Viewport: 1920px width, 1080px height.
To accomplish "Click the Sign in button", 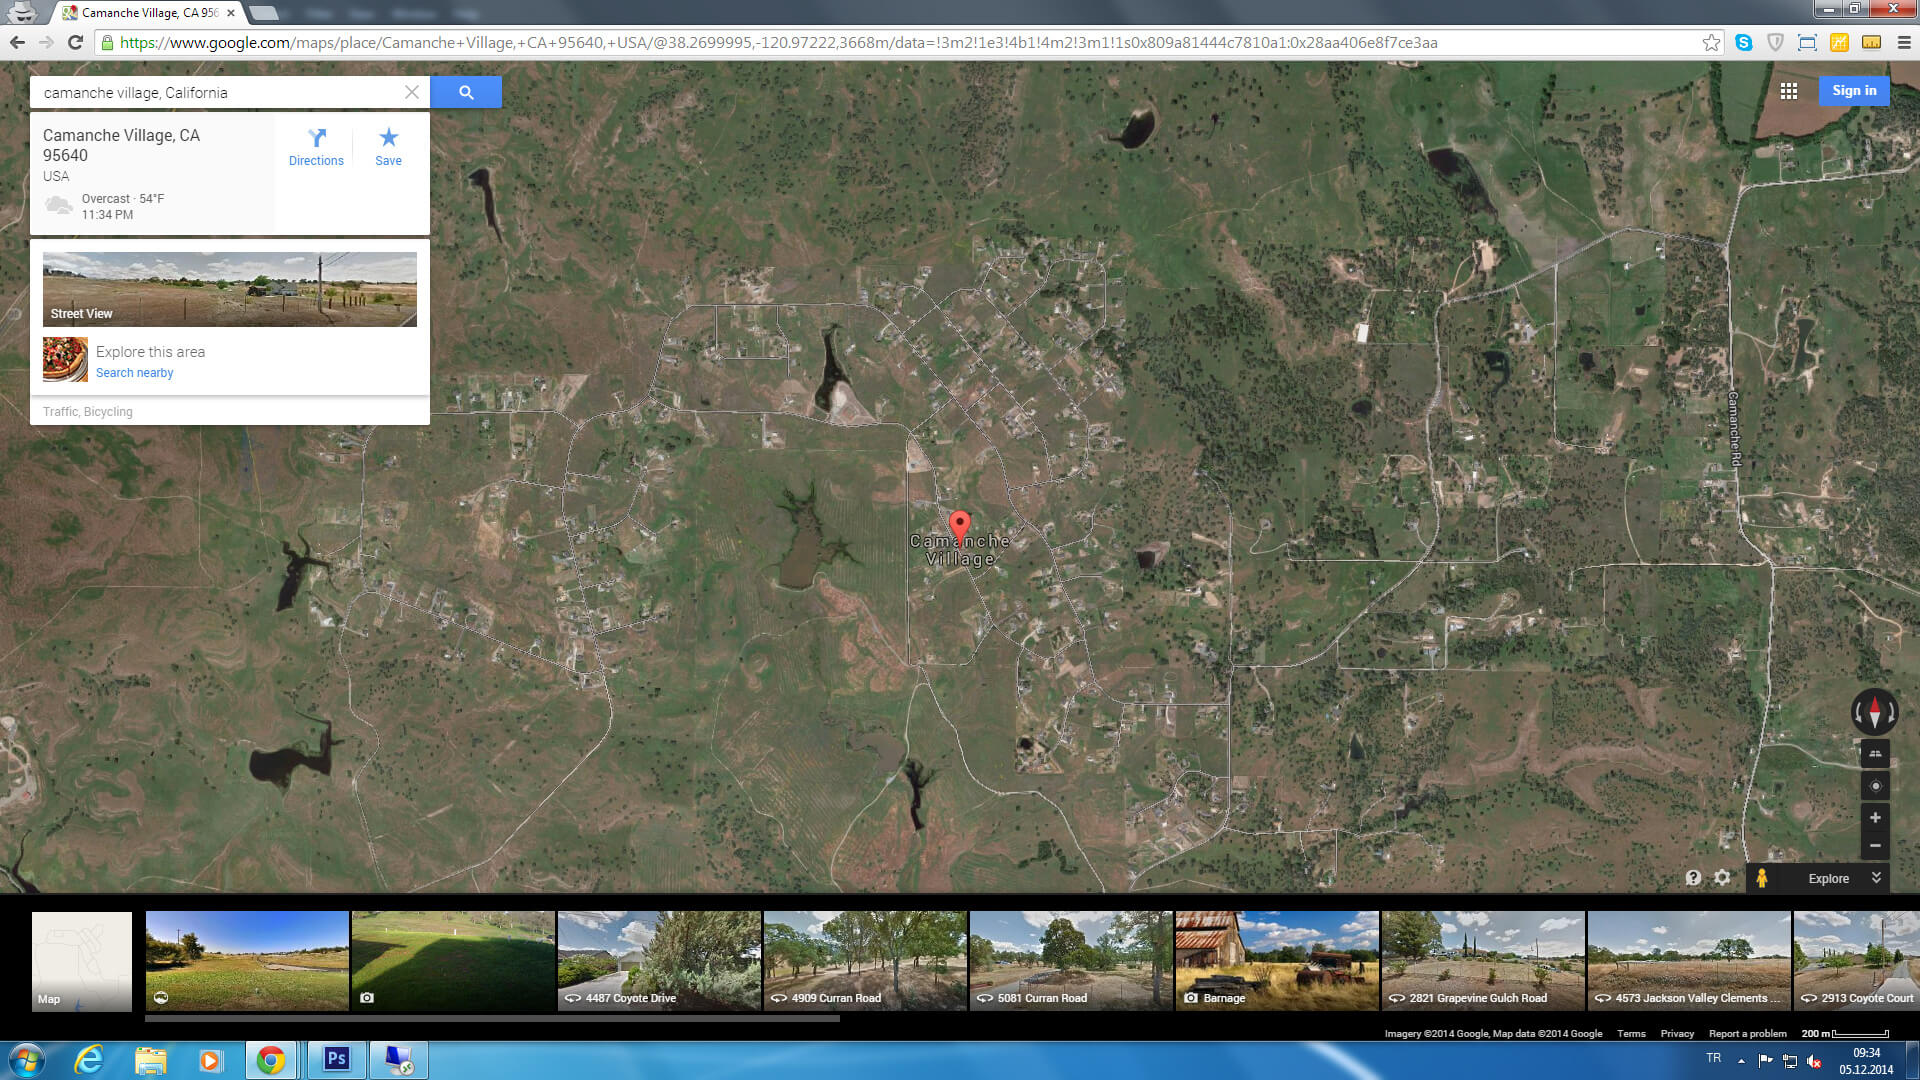I will [x=1854, y=91].
